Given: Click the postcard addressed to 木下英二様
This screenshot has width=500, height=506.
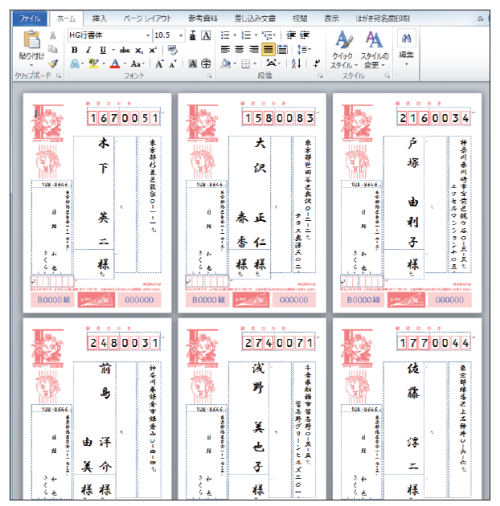Looking at the screenshot, I should click(x=97, y=203).
